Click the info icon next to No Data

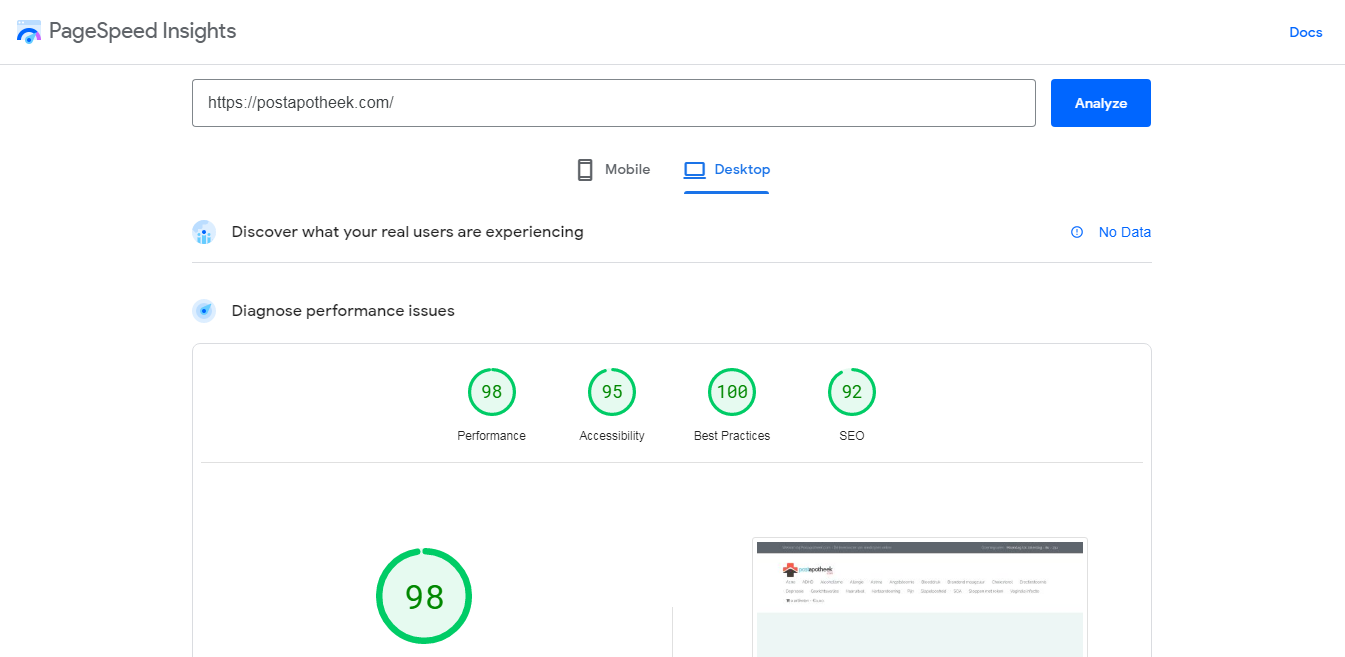click(1076, 231)
